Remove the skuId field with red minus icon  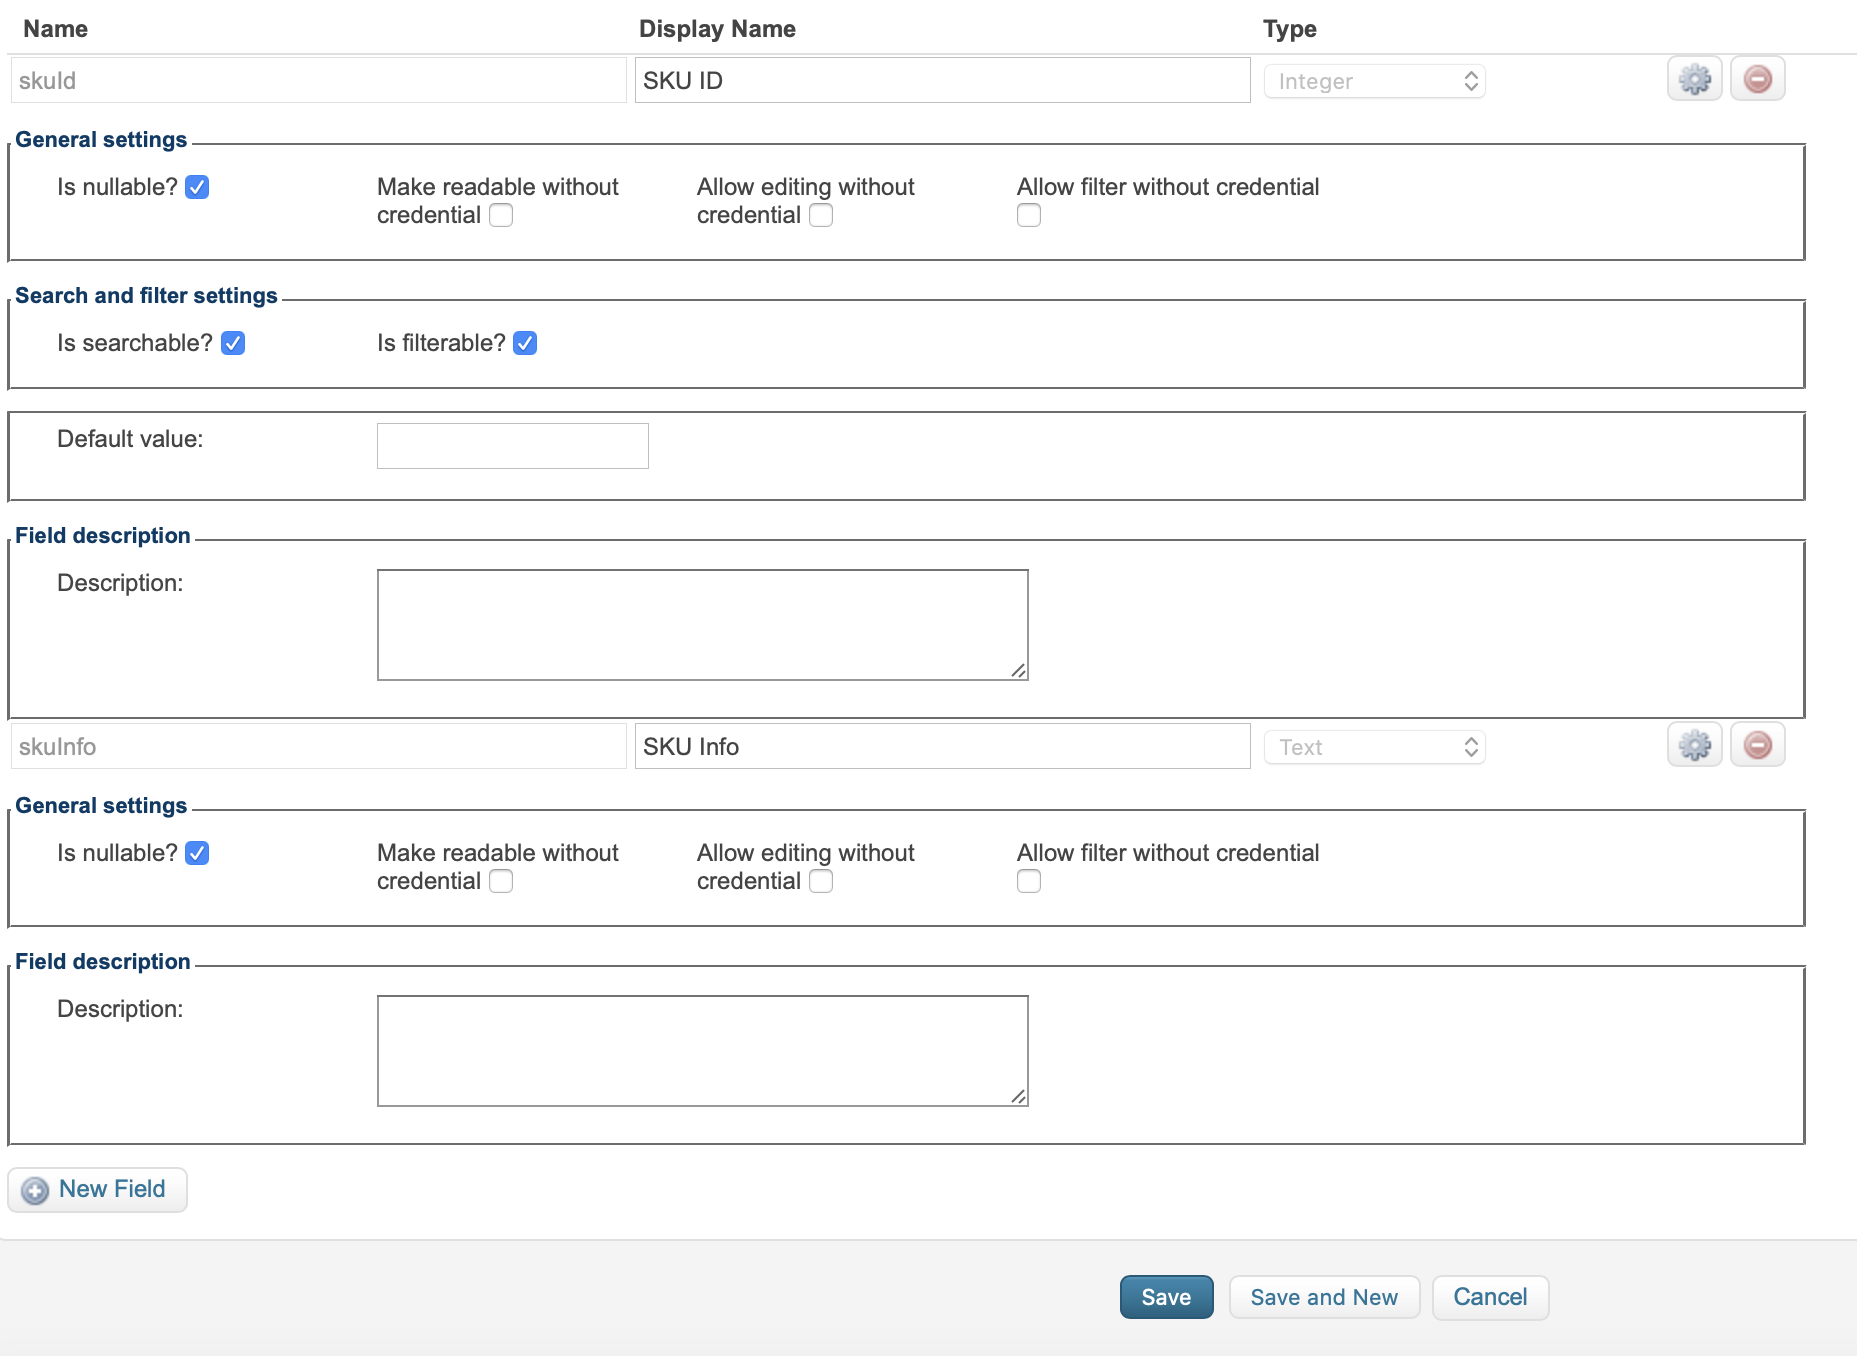tap(1757, 78)
